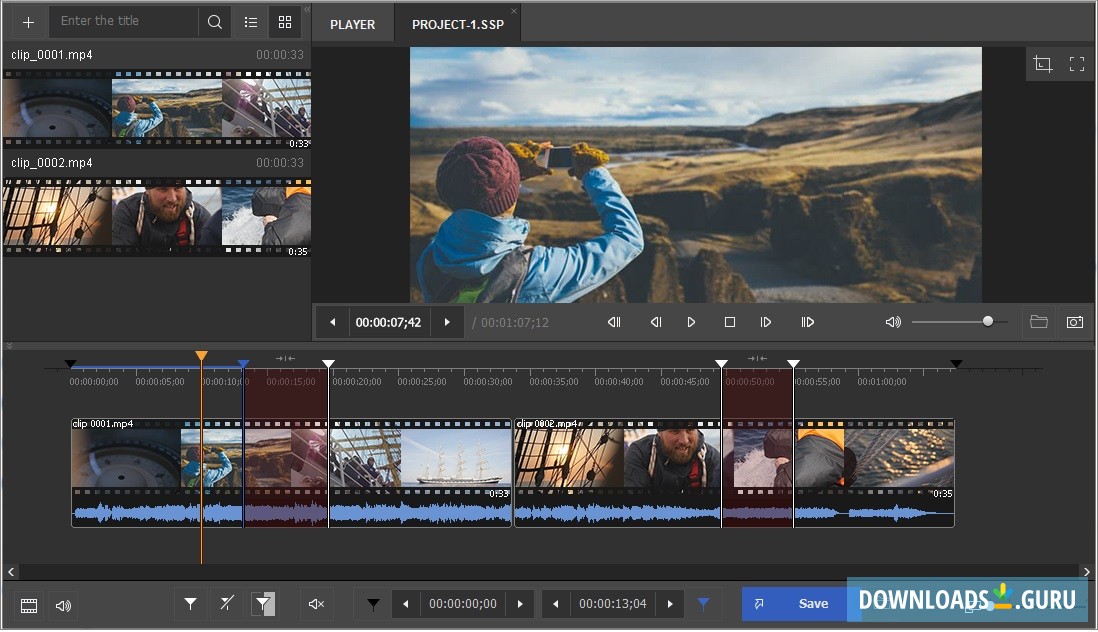Image resolution: width=1098 pixels, height=632 pixels.
Task: Increase the 00:00:13;04 end time with right arrow
Action: 670,604
